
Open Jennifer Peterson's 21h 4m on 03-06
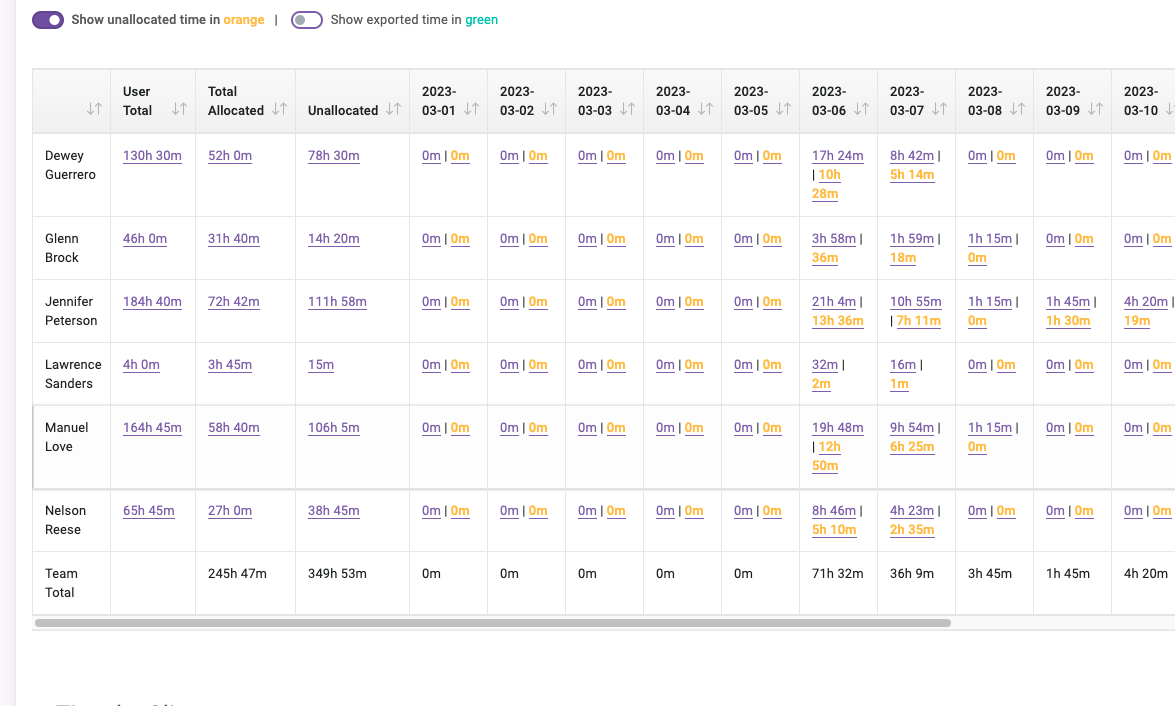[833, 302]
